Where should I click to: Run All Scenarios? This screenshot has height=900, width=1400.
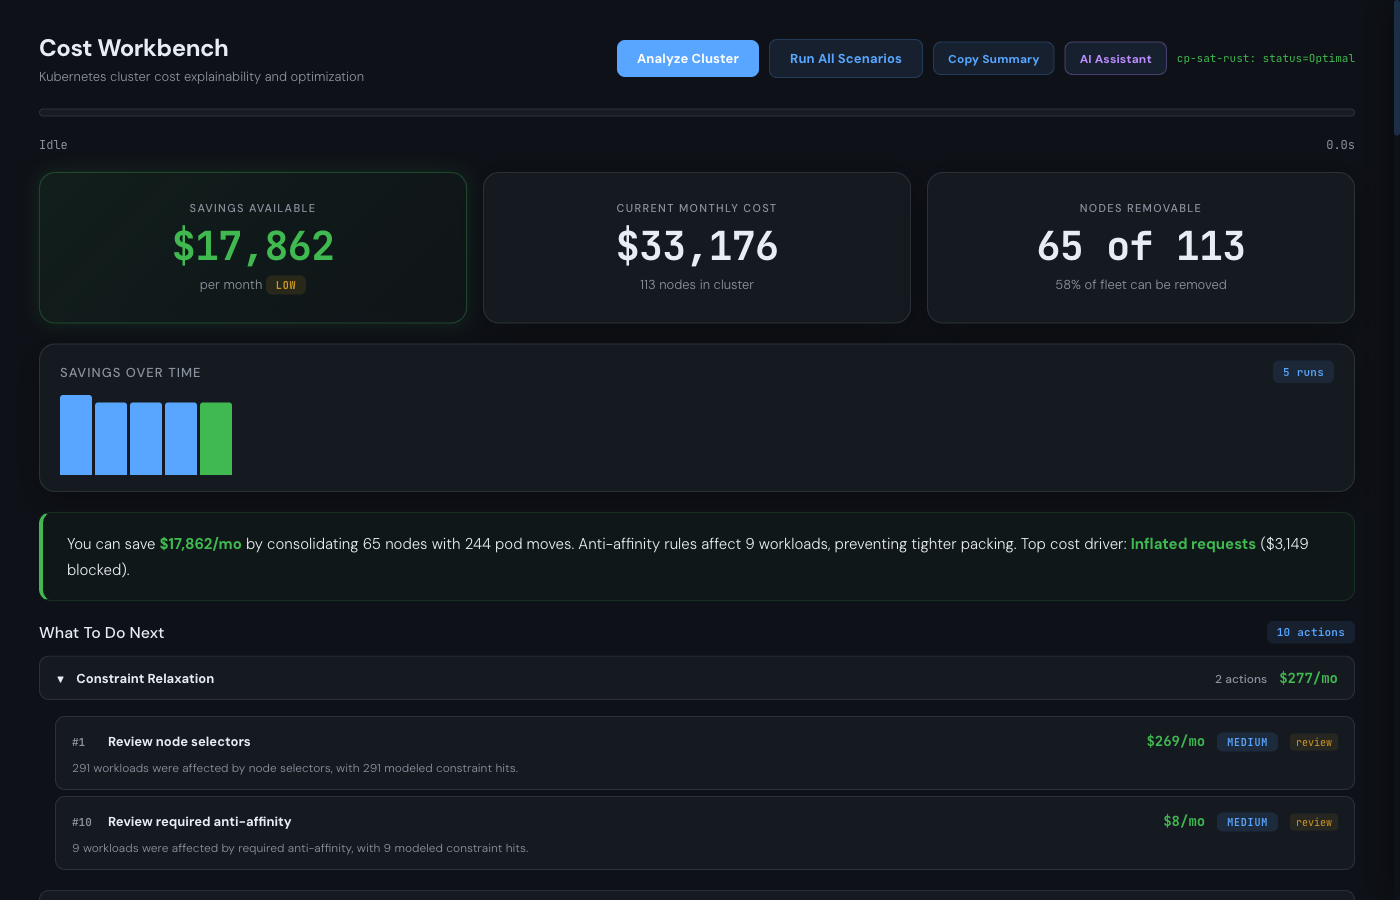(x=846, y=58)
